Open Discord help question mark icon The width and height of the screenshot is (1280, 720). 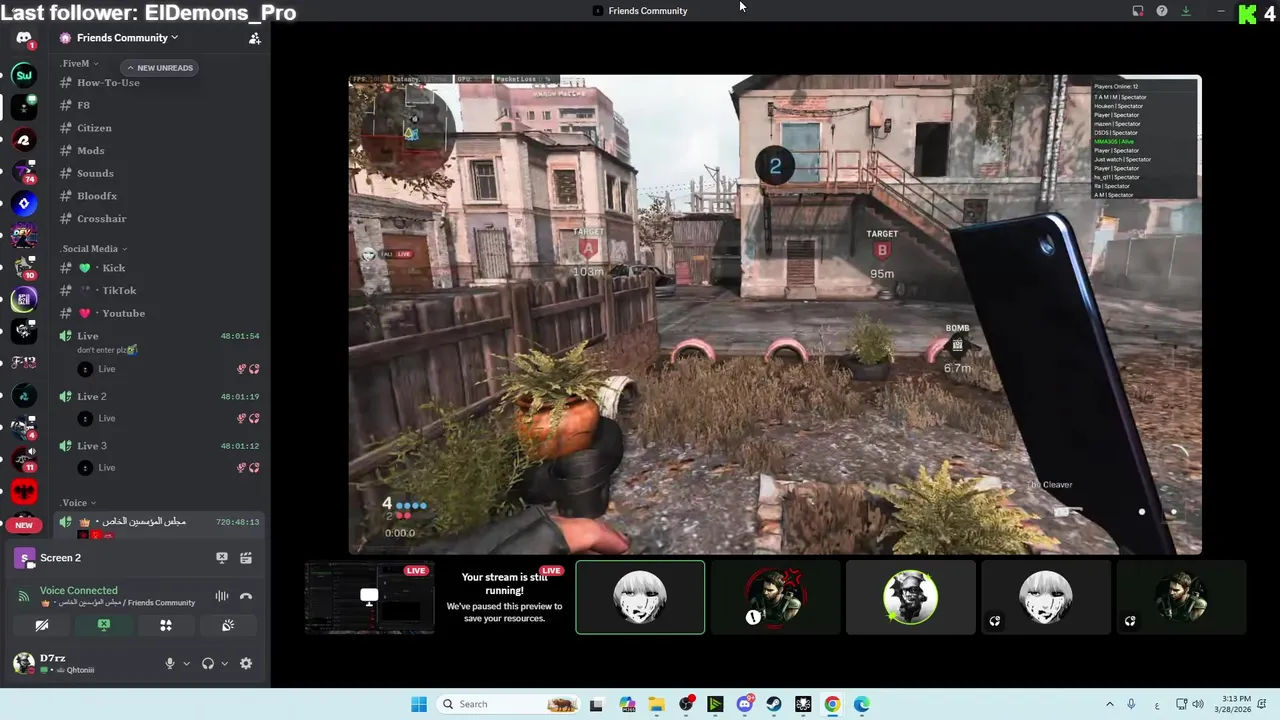click(x=1162, y=11)
